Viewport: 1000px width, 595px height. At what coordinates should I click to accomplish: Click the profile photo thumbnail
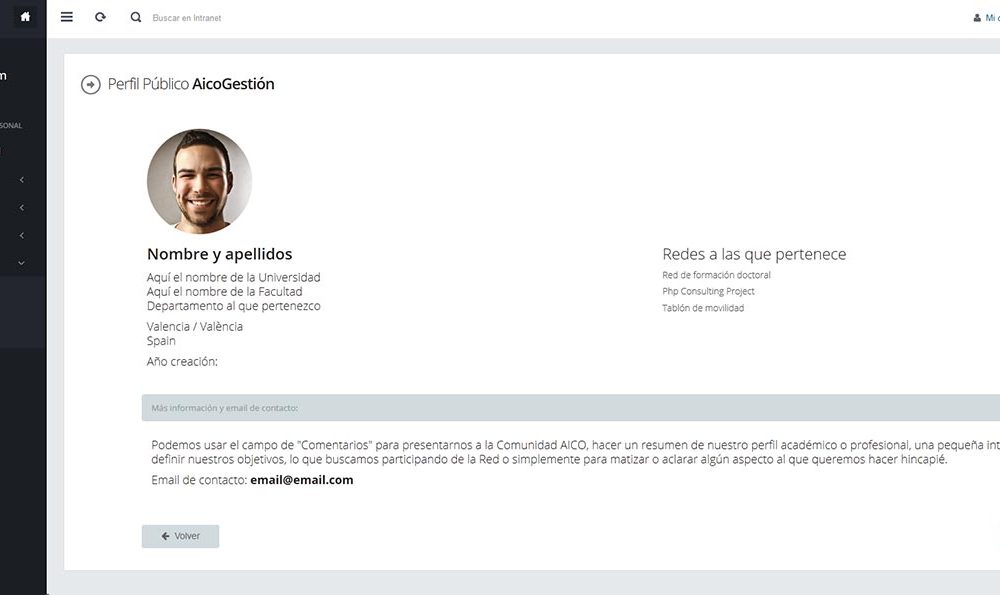click(200, 181)
